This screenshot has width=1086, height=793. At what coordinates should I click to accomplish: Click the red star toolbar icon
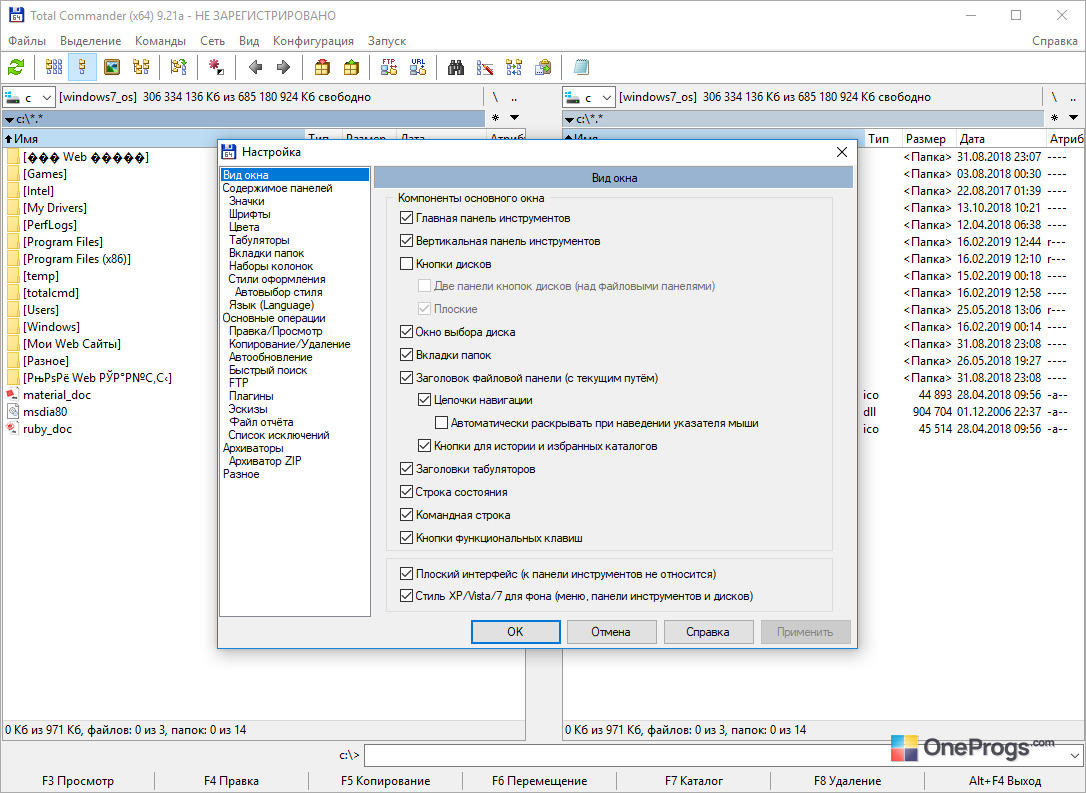pyautogui.click(x=216, y=67)
